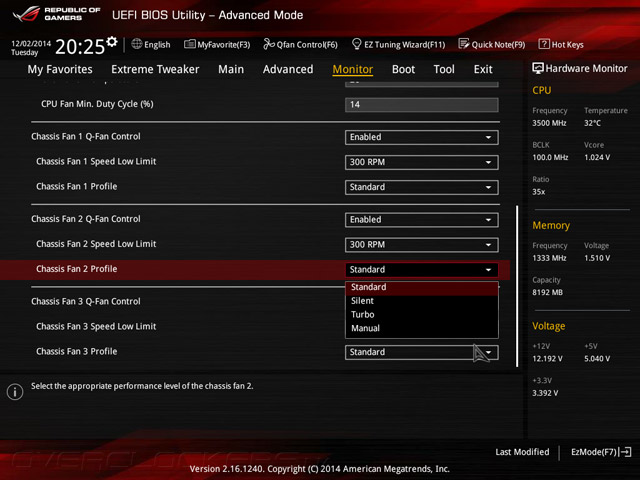
Task: Open Chassis Fan 2 Speed Low Limit dropdown
Action: pyautogui.click(x=421, y=245)
